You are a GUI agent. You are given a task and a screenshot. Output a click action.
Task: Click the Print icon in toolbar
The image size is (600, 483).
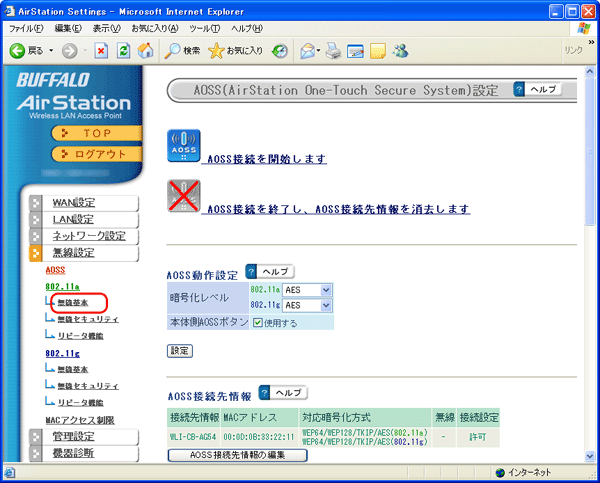[333, 50]
